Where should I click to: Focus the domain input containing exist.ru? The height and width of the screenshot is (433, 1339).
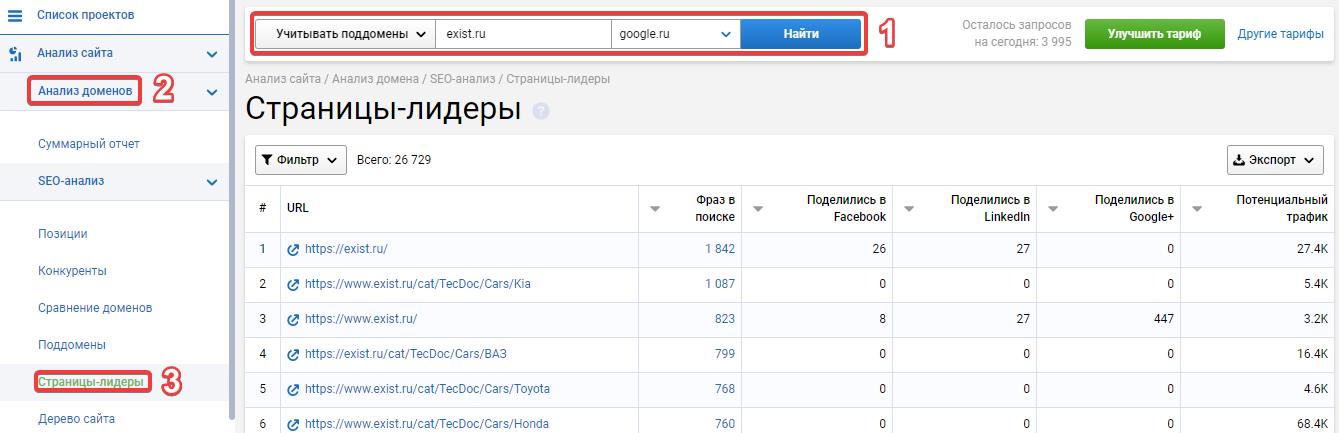coord(523,33)
